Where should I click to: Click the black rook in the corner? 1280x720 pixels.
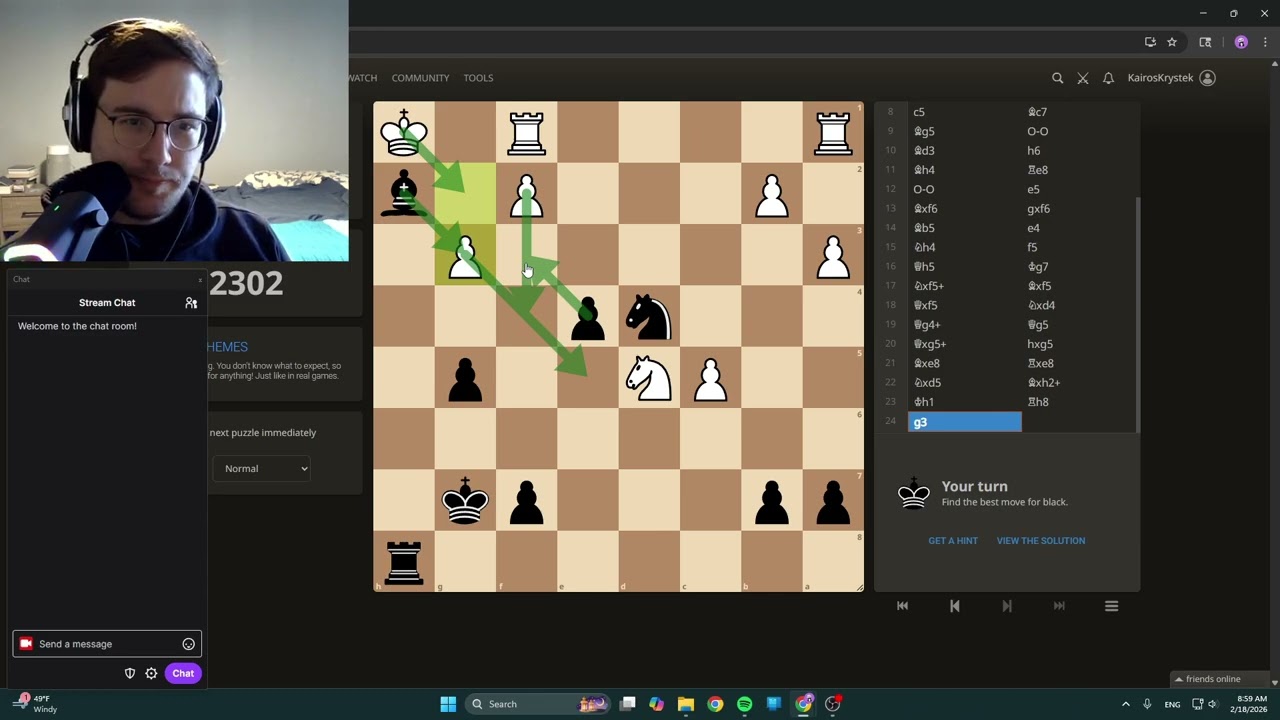point(404,561)
